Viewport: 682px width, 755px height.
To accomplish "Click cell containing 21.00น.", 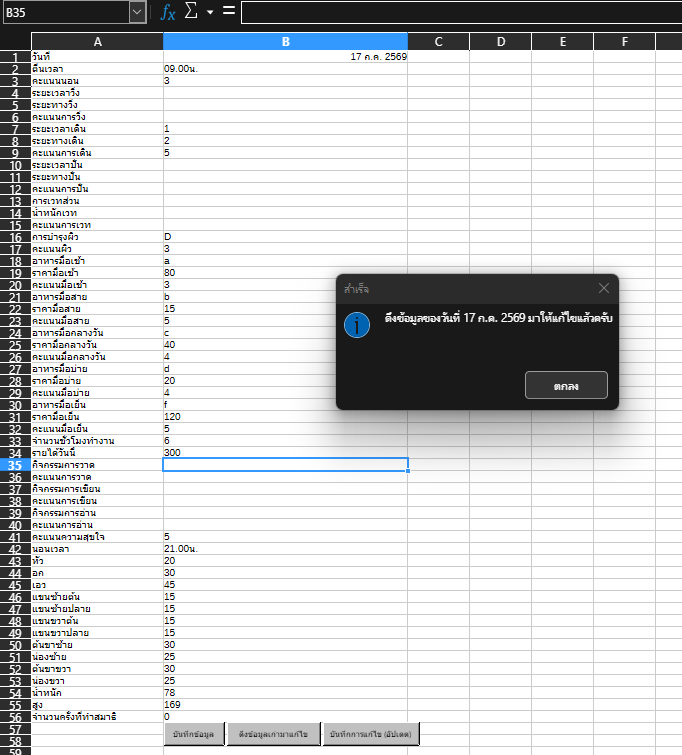I will (286, 549).
